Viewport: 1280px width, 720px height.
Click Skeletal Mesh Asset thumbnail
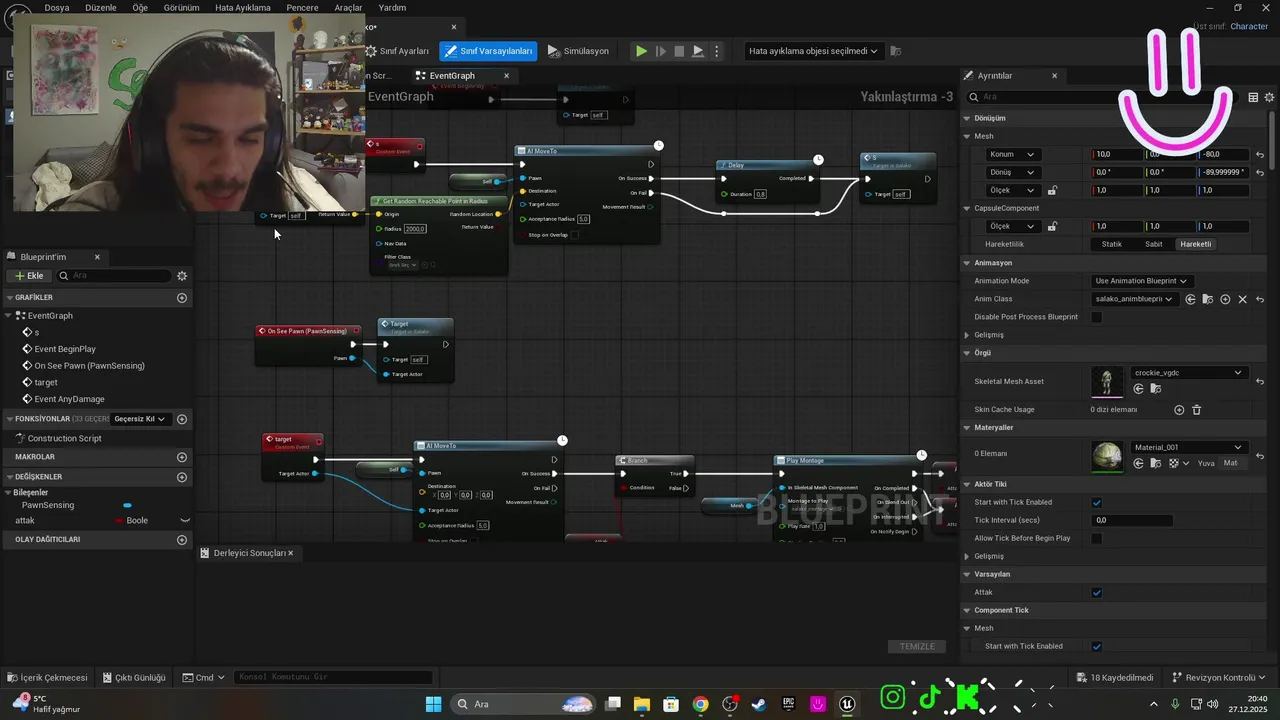tap(1107, 381)
